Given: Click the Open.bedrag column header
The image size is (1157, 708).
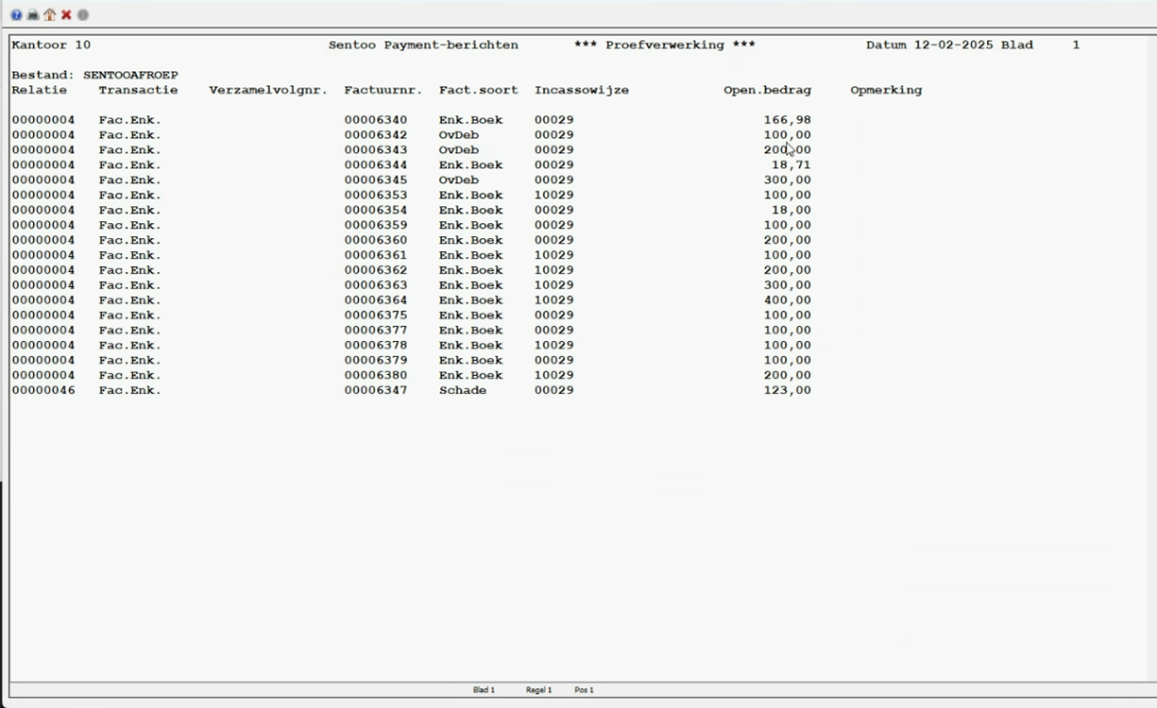Looking at the screenshot, I should pos(767,90).
